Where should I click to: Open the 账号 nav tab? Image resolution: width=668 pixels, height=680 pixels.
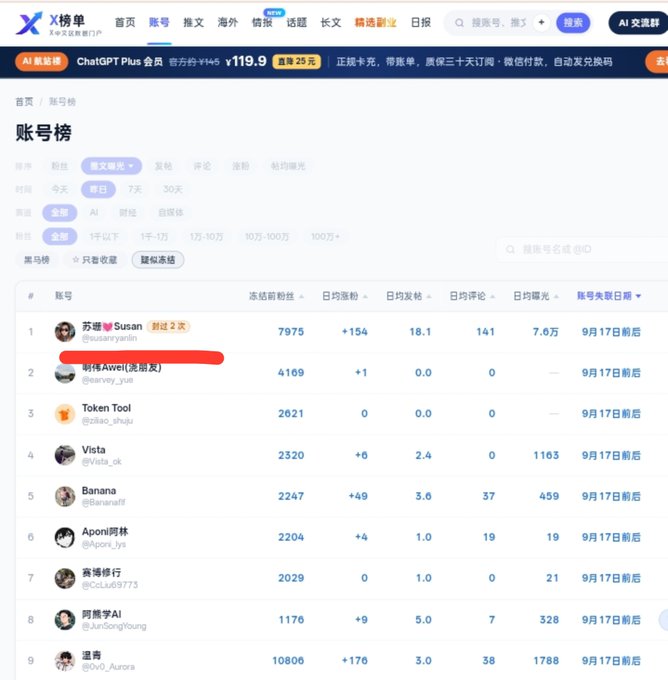(x=159, y=23)
